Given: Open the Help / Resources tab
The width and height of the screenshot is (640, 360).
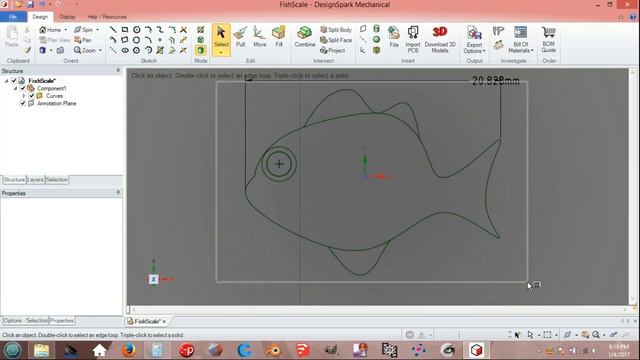Looking at the screenshot, I should point(107,17).
